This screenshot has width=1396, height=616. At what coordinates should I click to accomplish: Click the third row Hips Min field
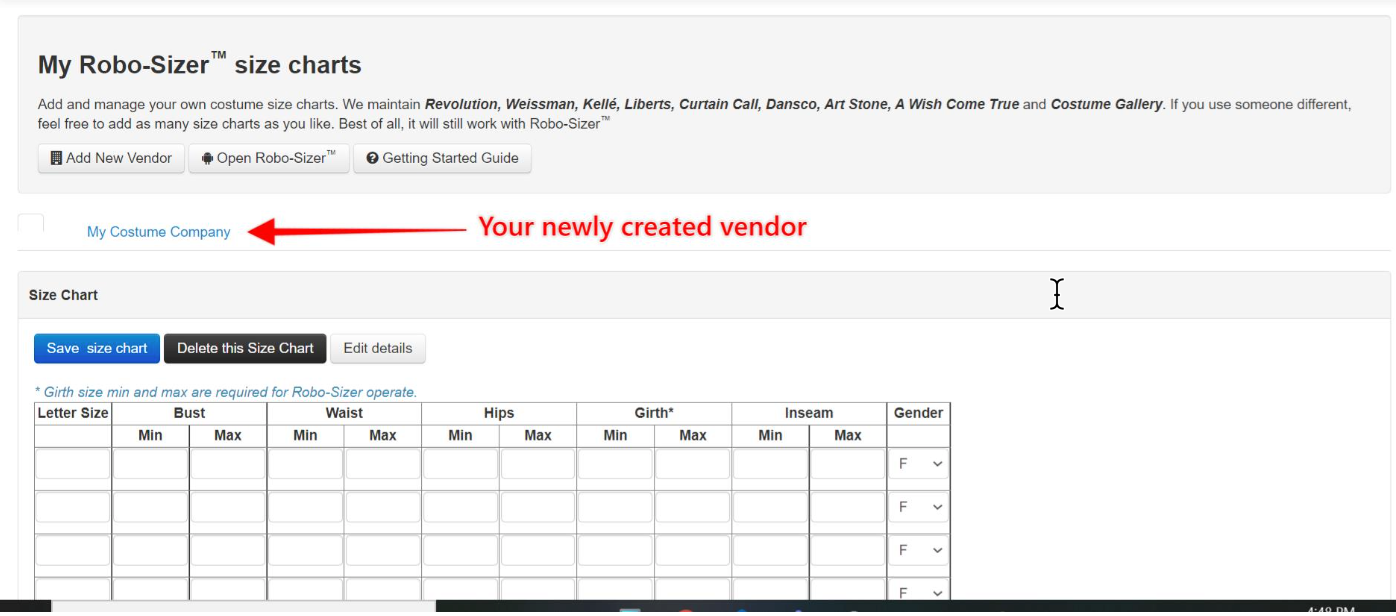(460, 550)
